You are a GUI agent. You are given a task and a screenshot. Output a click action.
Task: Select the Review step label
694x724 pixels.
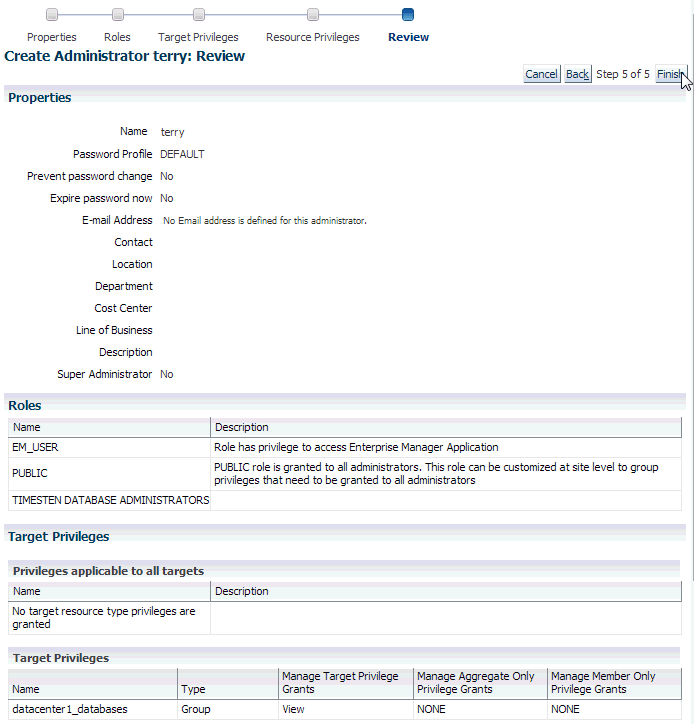[408, 37]
